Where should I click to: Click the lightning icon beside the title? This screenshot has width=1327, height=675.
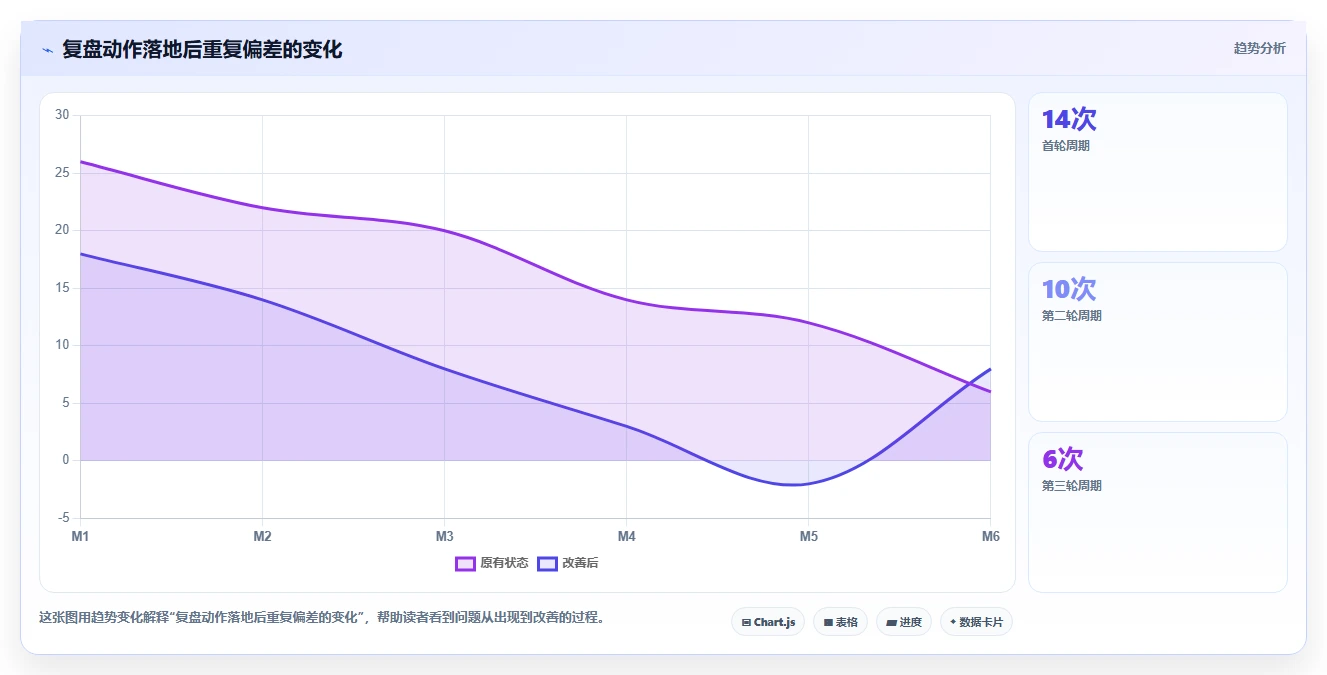point(47,50)
